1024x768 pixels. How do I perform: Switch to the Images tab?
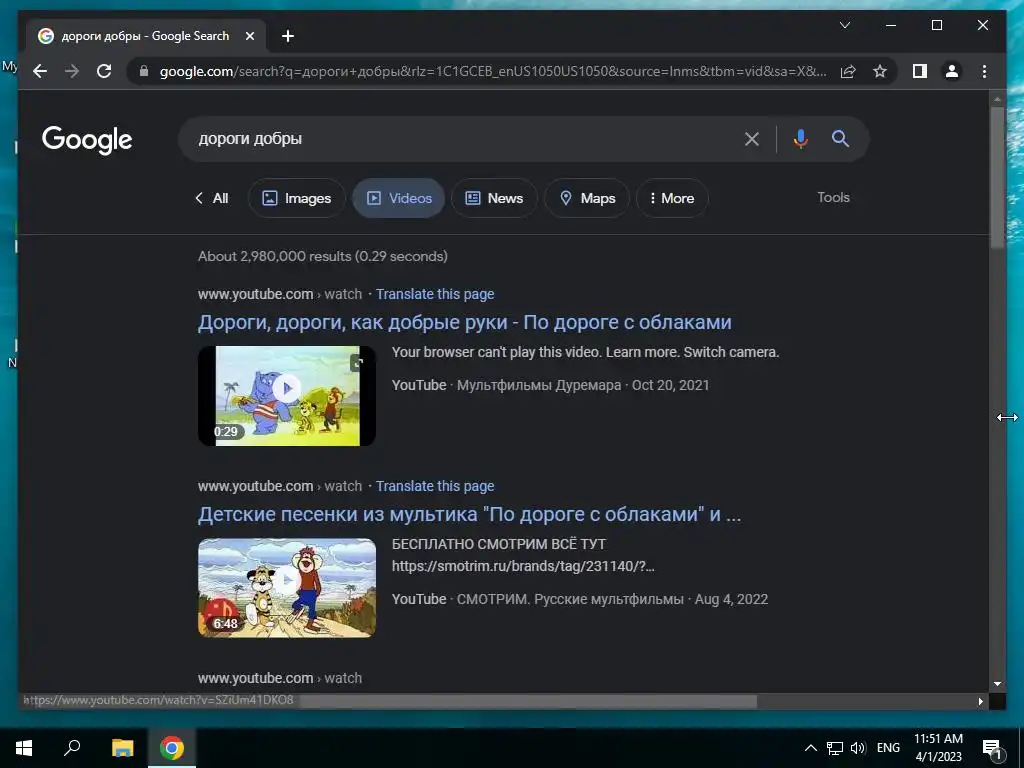(x=296, y=198)
